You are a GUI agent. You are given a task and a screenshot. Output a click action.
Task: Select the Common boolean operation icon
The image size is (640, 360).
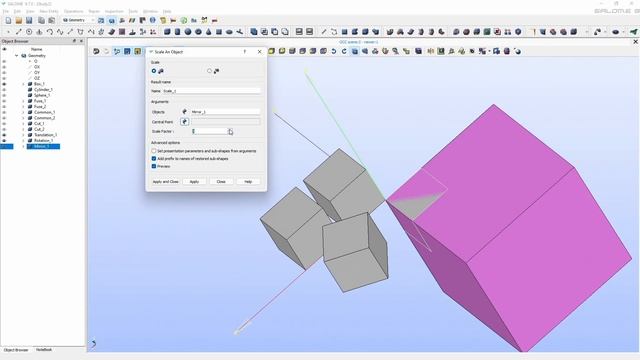[x=264, y=31]
